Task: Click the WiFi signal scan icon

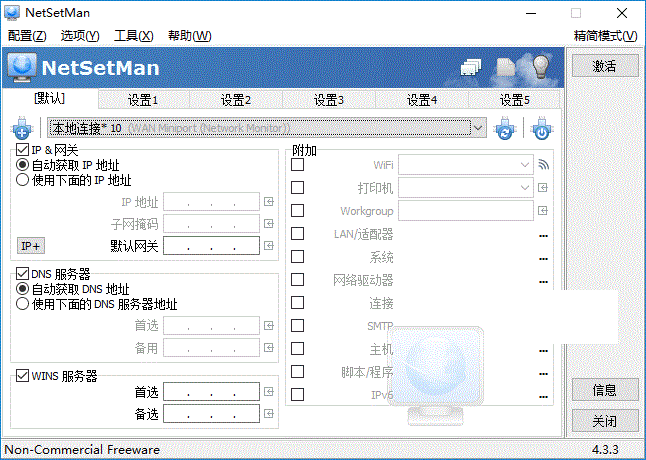Action: tap(543, 165)
